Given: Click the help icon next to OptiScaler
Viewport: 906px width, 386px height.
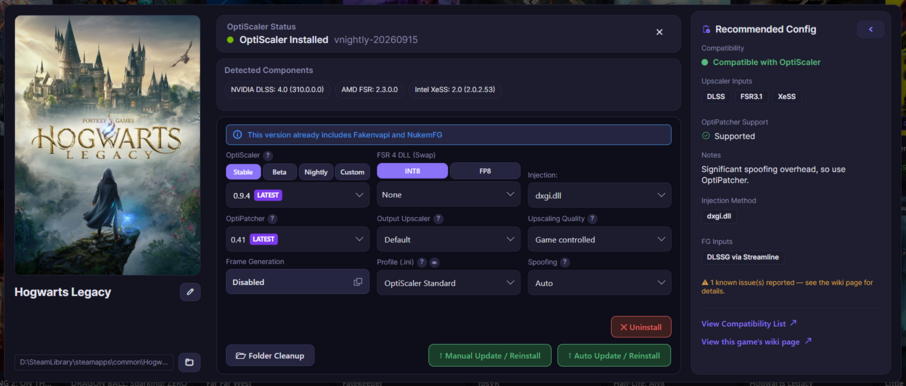Looking at the screenshot, I should click(x=268, y=155).
